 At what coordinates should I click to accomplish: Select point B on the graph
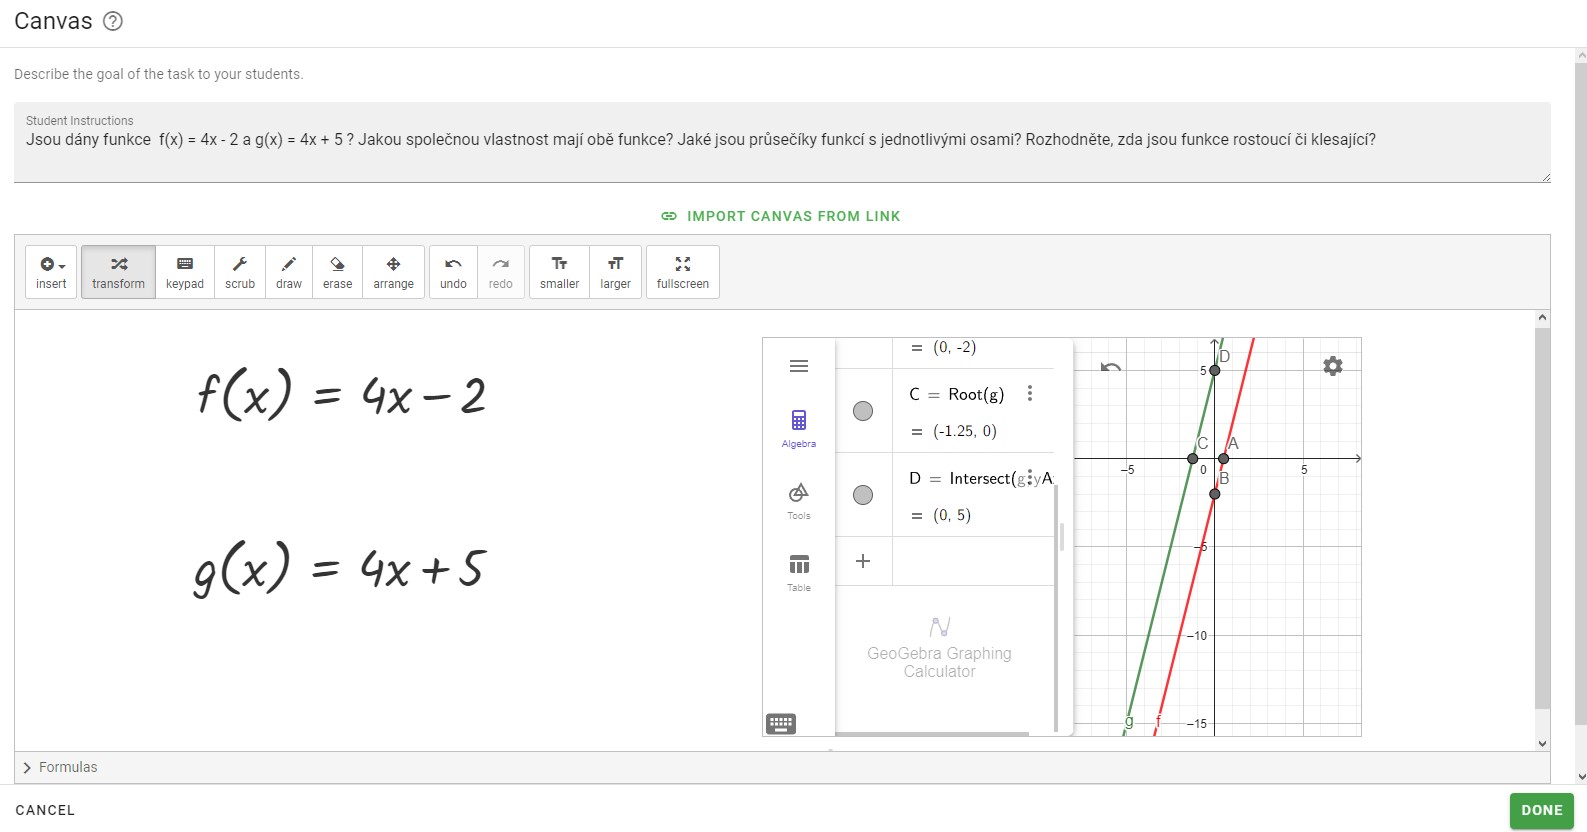coord(1215,494)
